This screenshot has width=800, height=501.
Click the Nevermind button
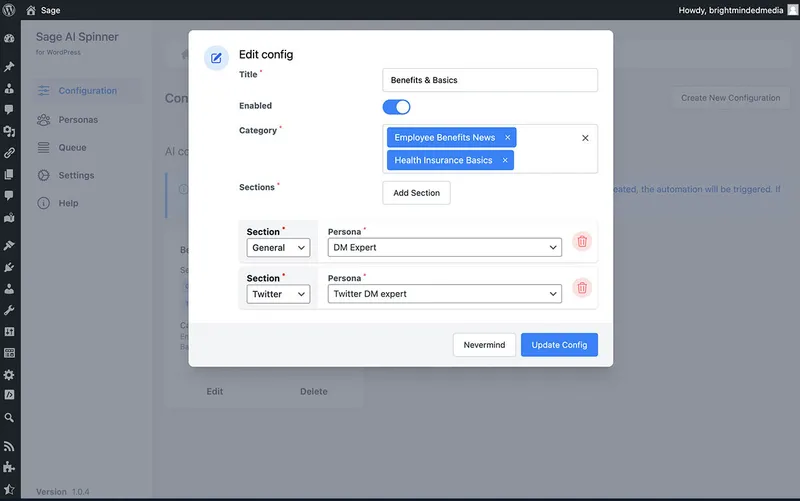[484, 345]
